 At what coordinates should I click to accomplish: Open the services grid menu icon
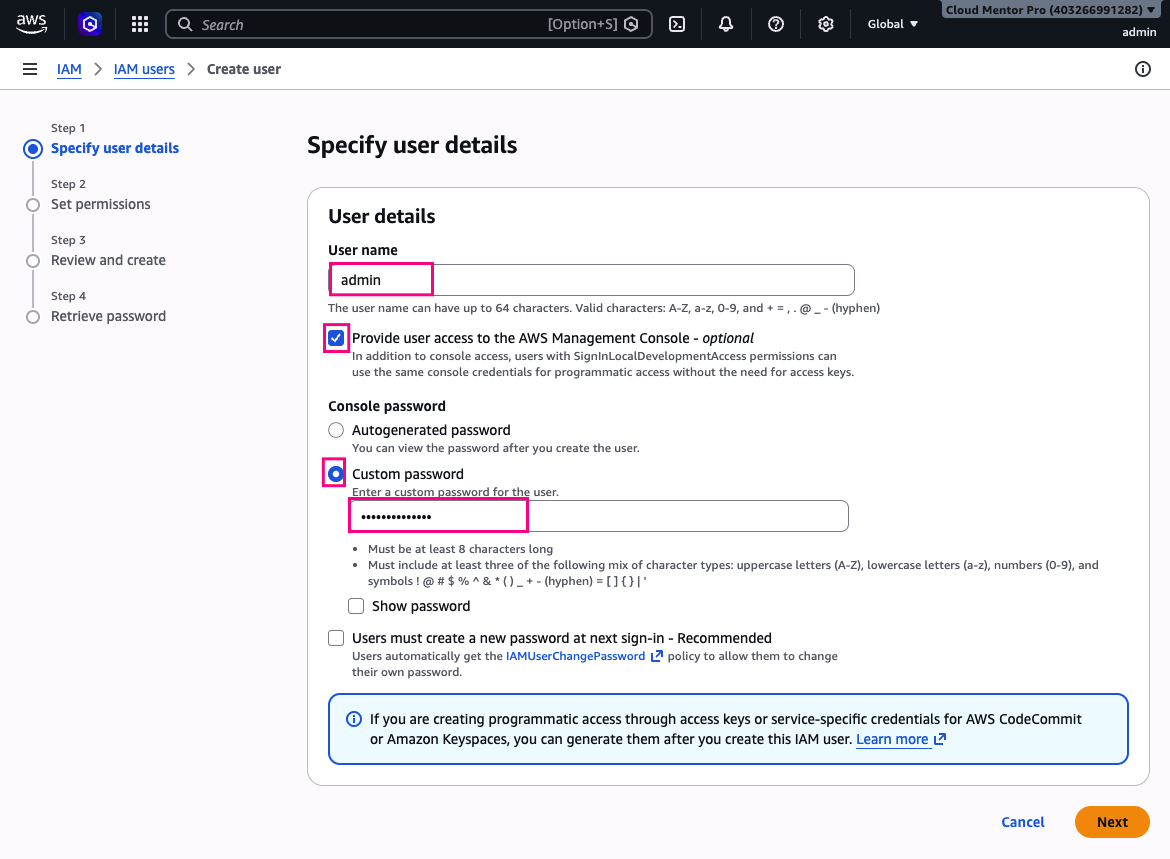click(140, 24)
